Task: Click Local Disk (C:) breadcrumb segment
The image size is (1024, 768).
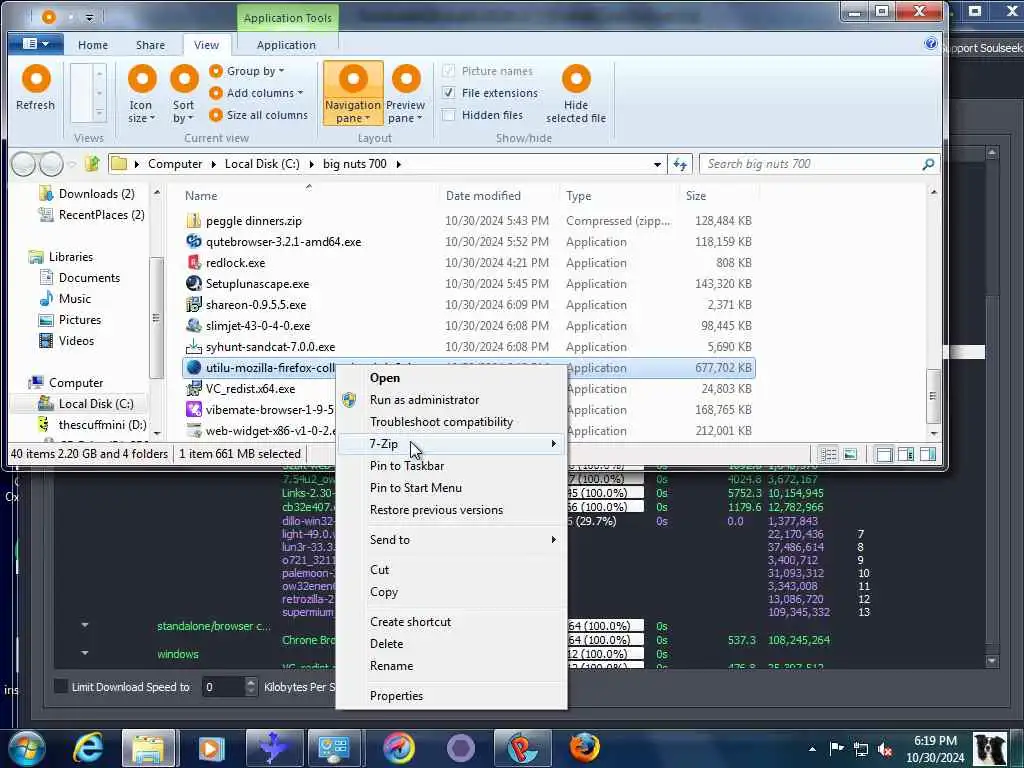Action: [x=262, y=164]
